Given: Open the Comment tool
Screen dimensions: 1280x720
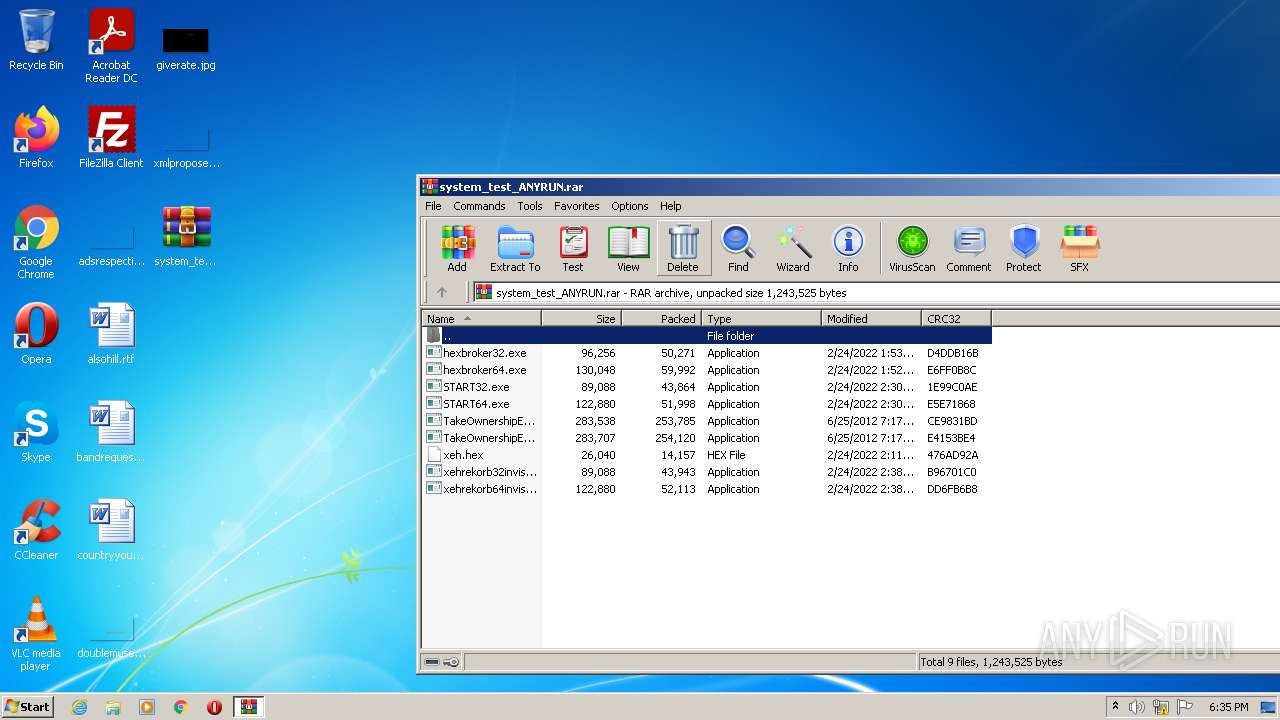Looking at the screenshot, I should [969, 248].
